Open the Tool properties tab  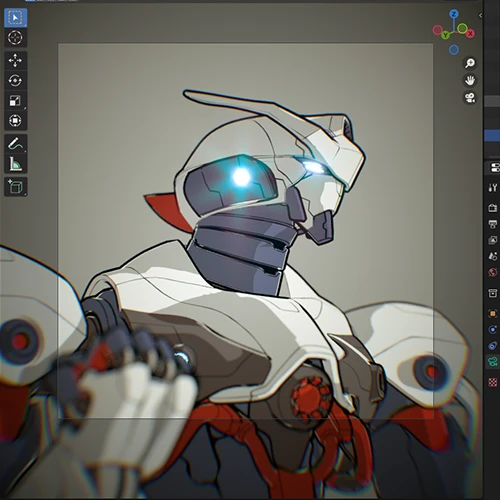[x=493, y=188]
